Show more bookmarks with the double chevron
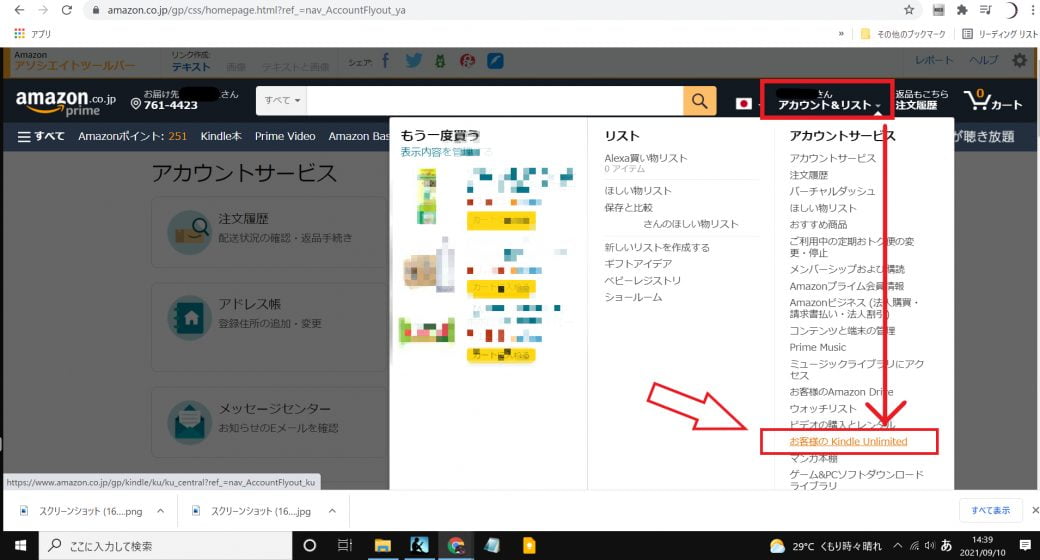This screenshot has width=1040, height=560. point(841,33)
